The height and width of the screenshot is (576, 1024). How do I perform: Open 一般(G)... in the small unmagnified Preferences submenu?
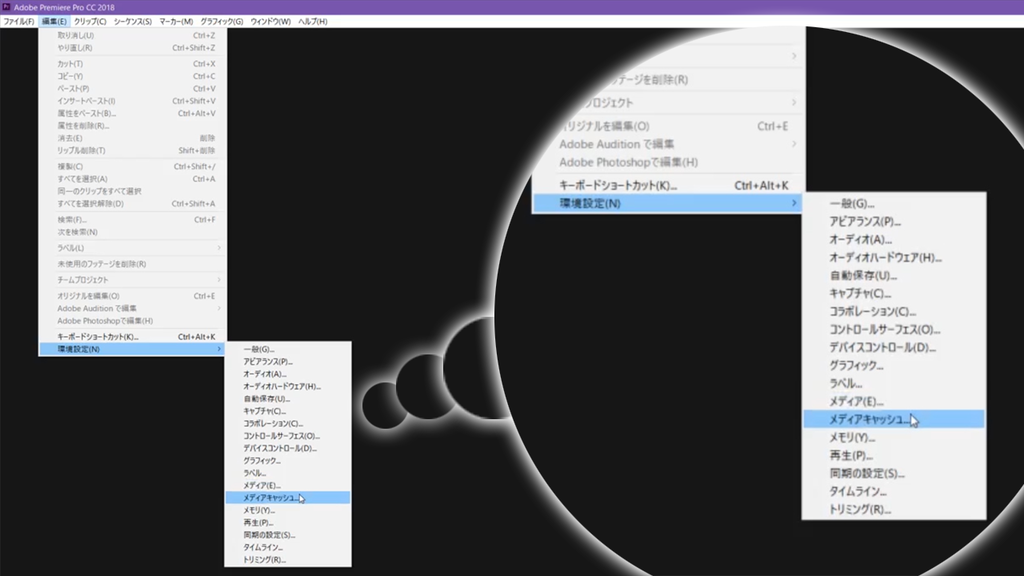(287, 349)
